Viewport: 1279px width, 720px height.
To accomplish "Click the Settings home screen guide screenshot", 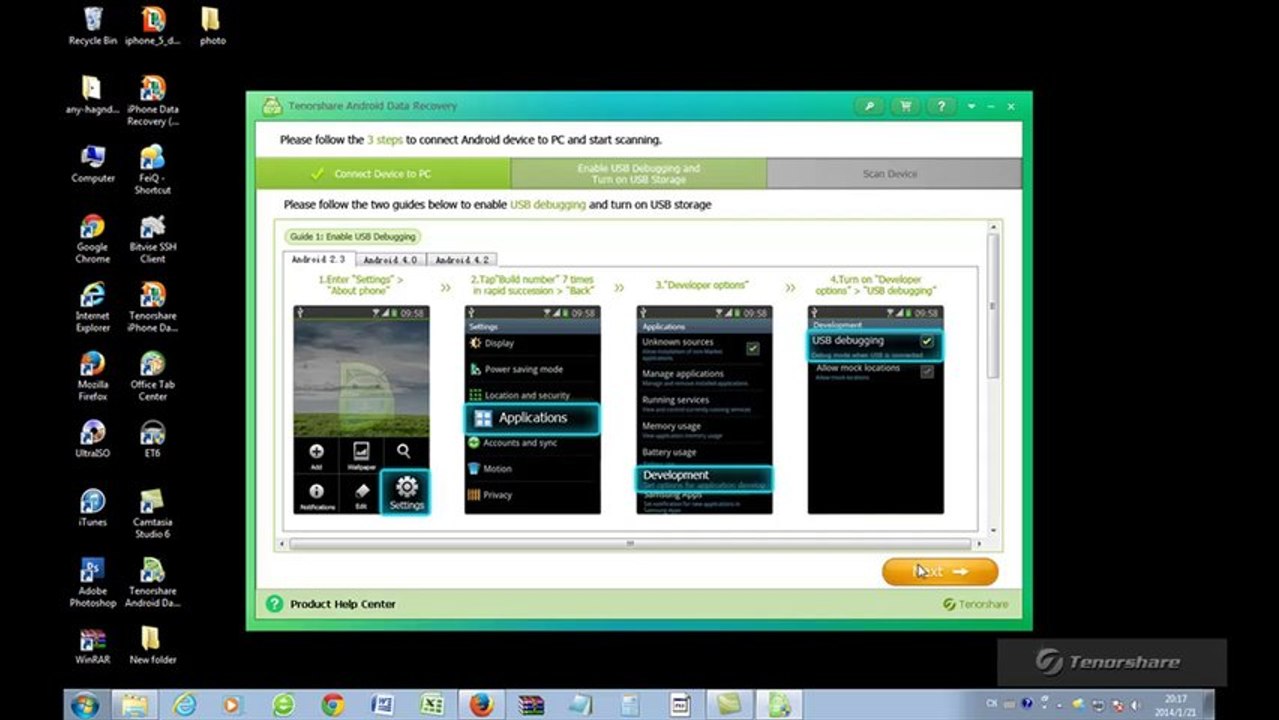I will pos(361,410).
